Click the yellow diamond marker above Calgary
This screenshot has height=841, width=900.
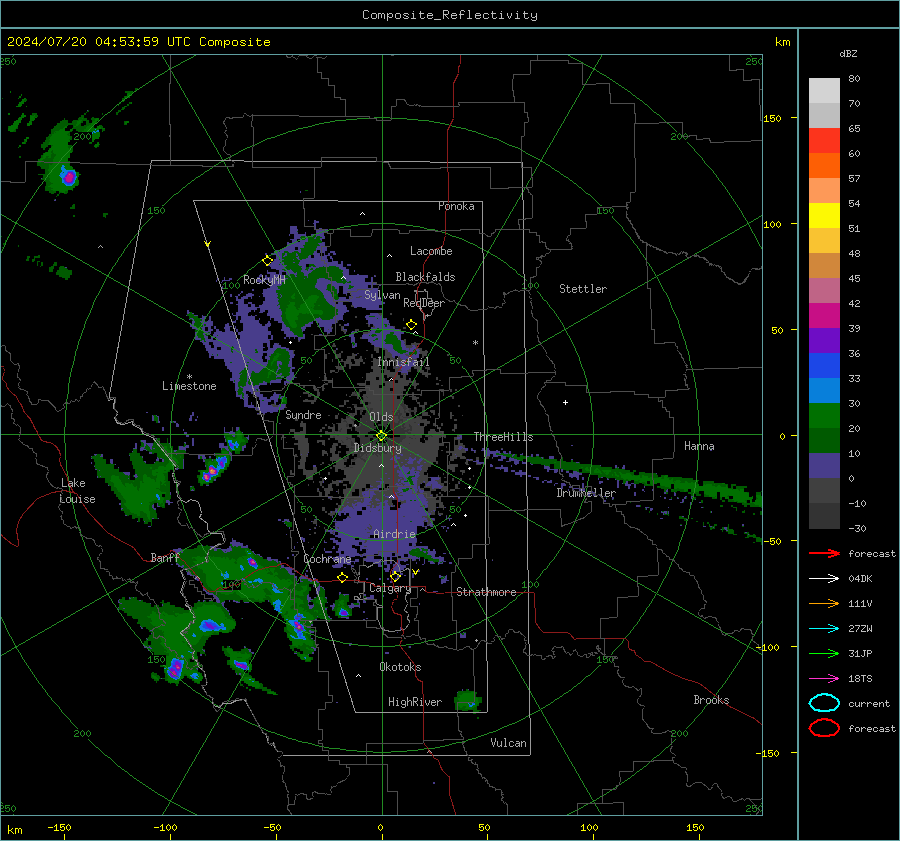[395, 576]
